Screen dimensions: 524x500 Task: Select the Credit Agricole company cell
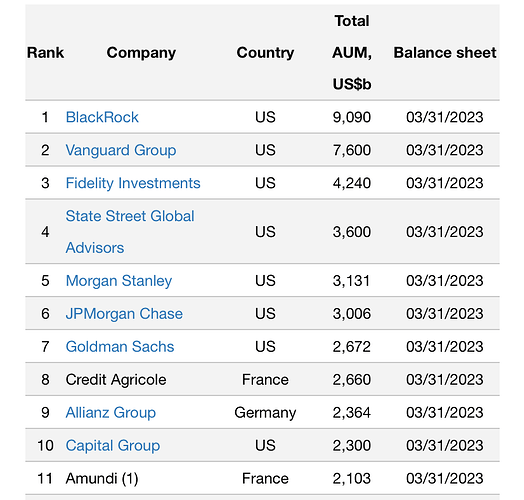pyautogui.click(x=116, y=380)
